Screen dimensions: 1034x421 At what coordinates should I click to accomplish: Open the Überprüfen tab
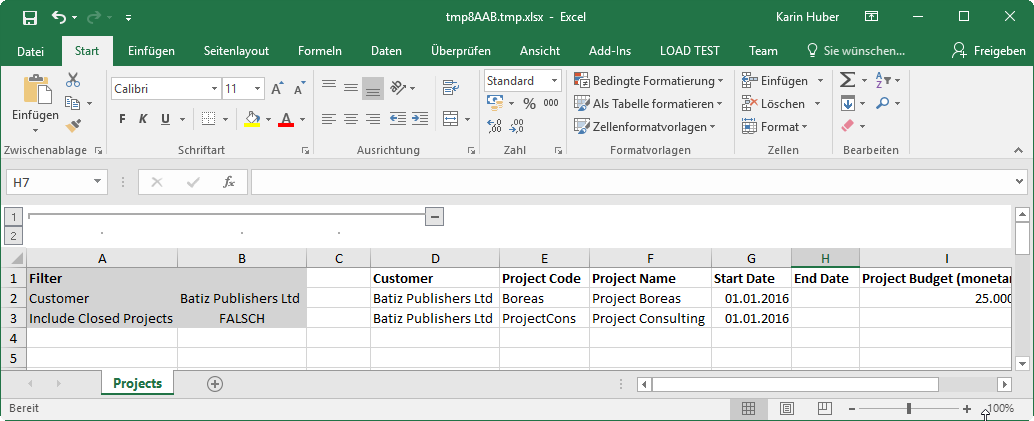tap(461, 51)
